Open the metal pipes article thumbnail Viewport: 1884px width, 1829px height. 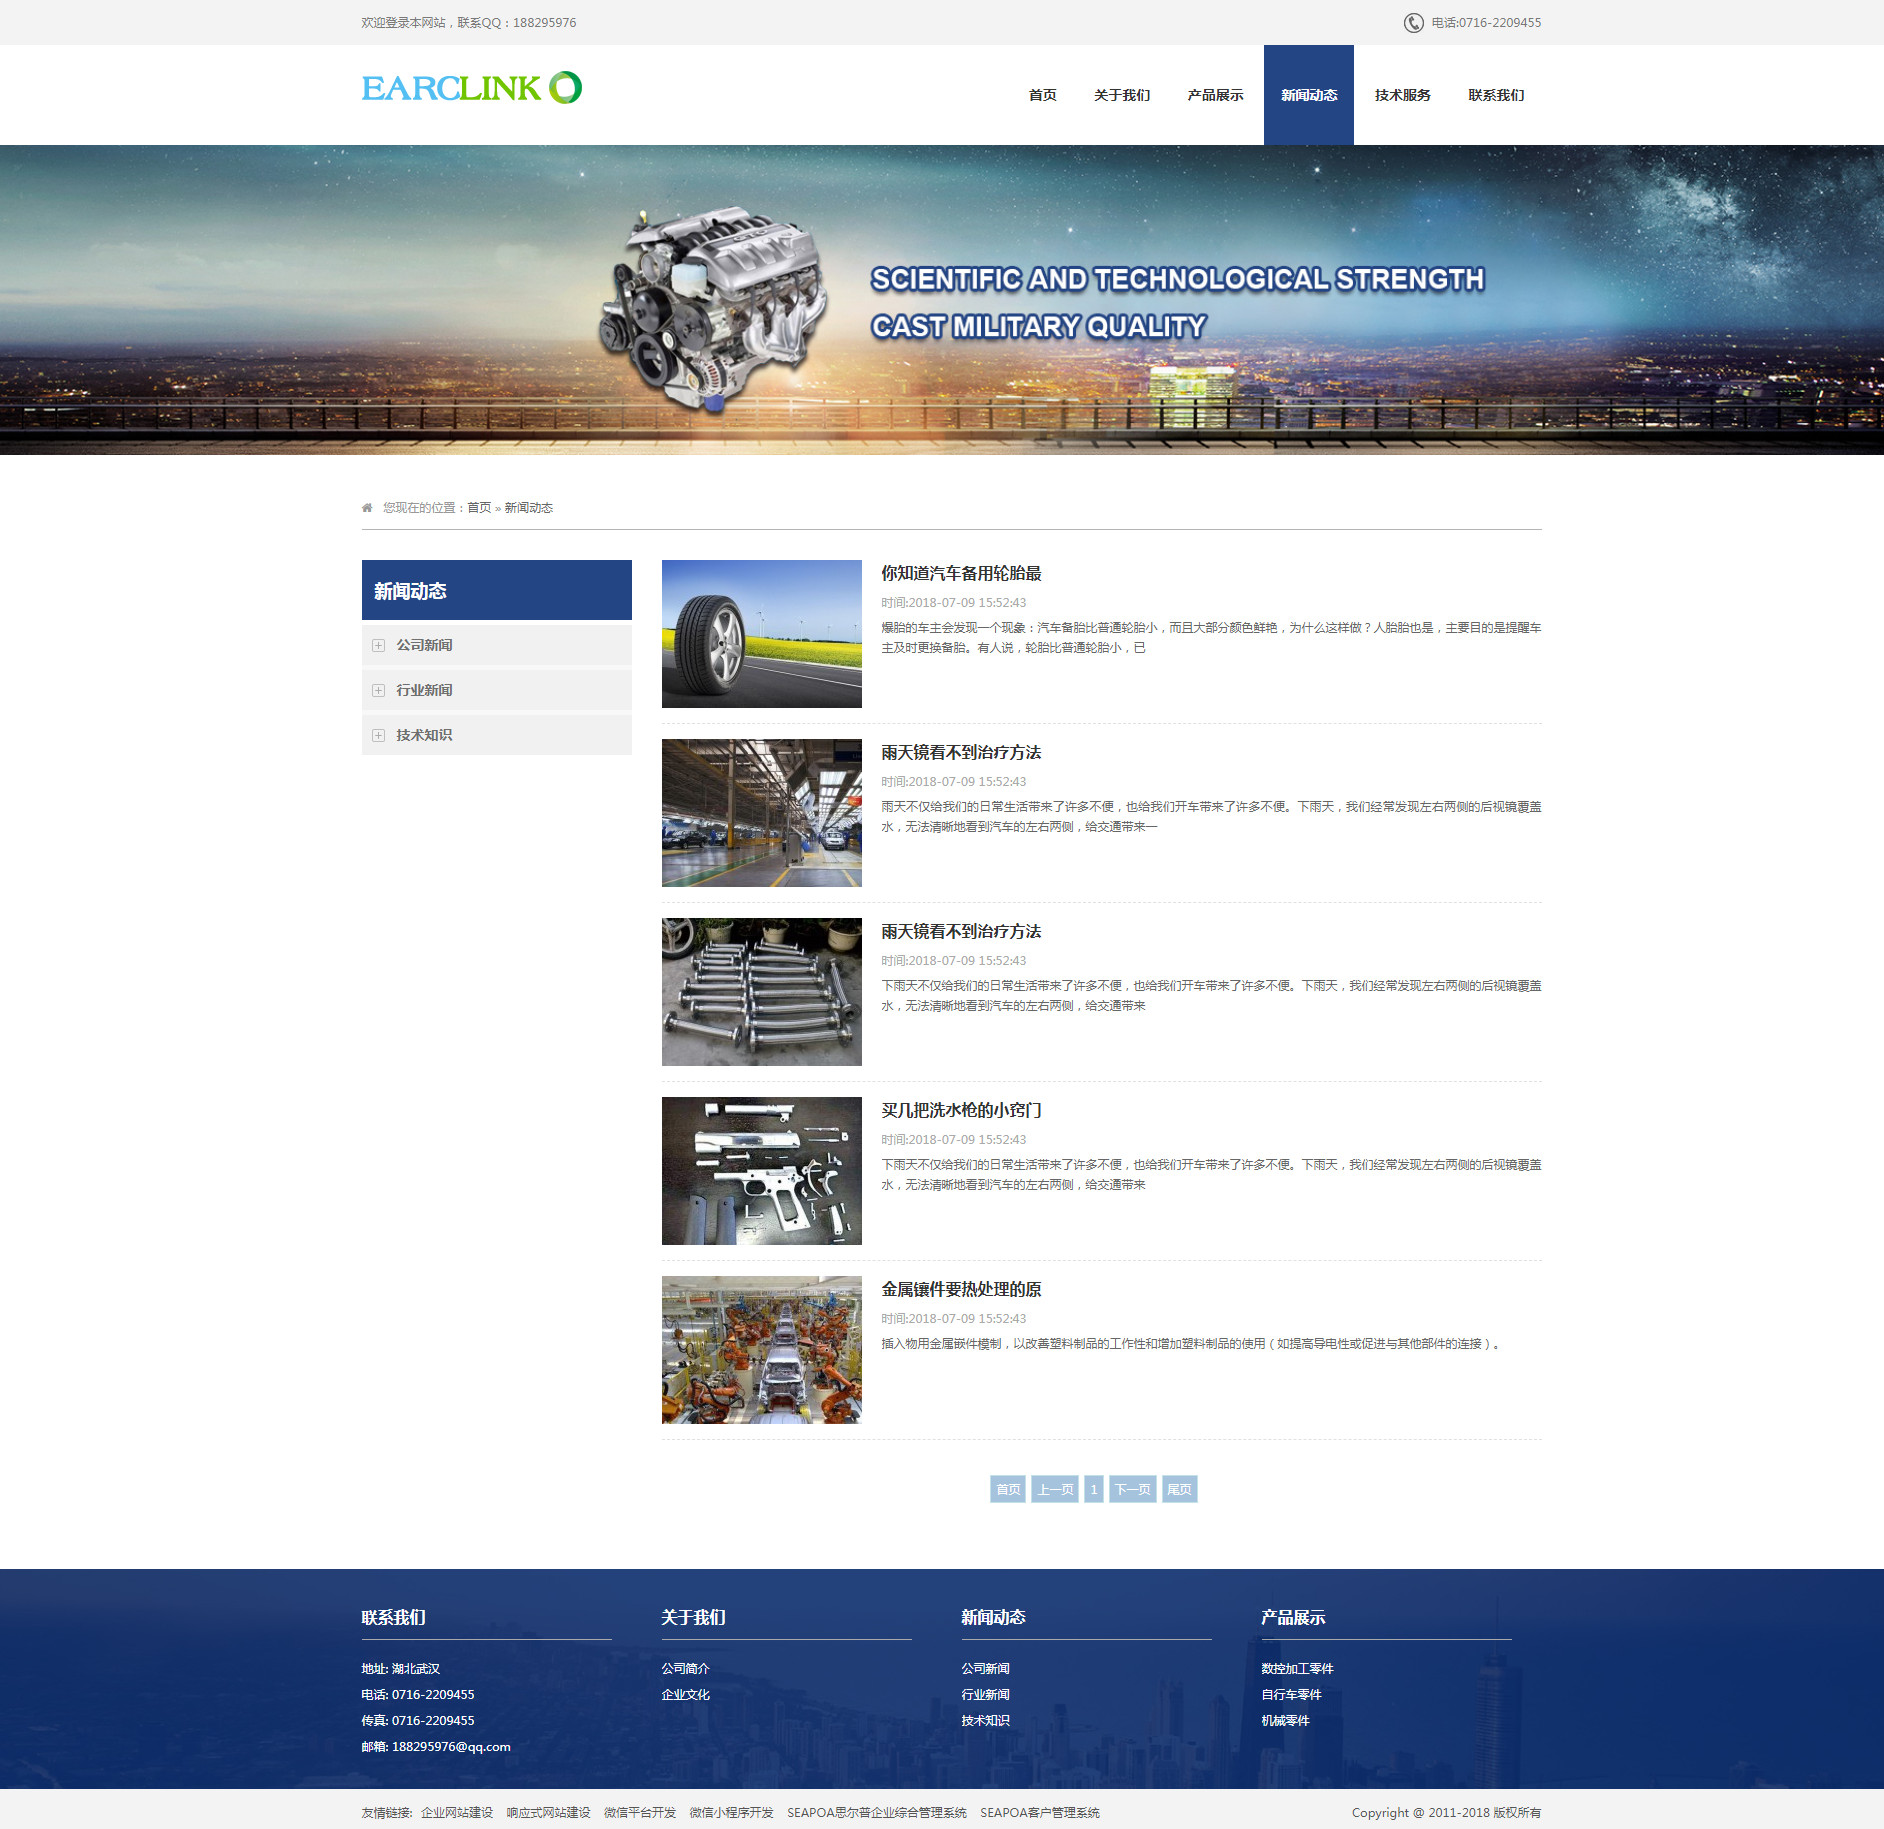761,992
